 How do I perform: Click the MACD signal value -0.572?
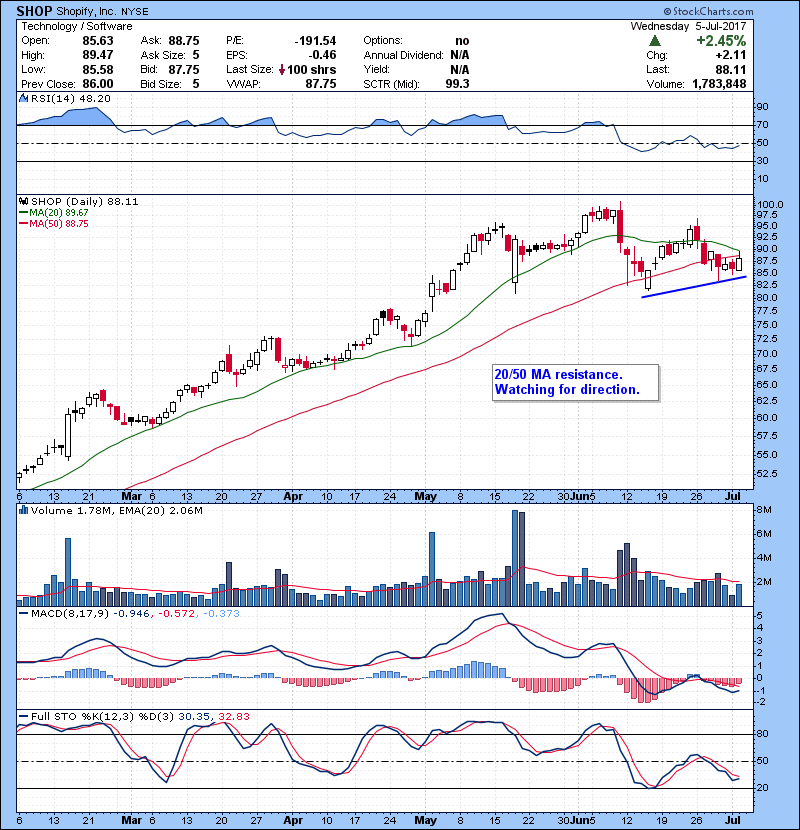coord(176,614)
